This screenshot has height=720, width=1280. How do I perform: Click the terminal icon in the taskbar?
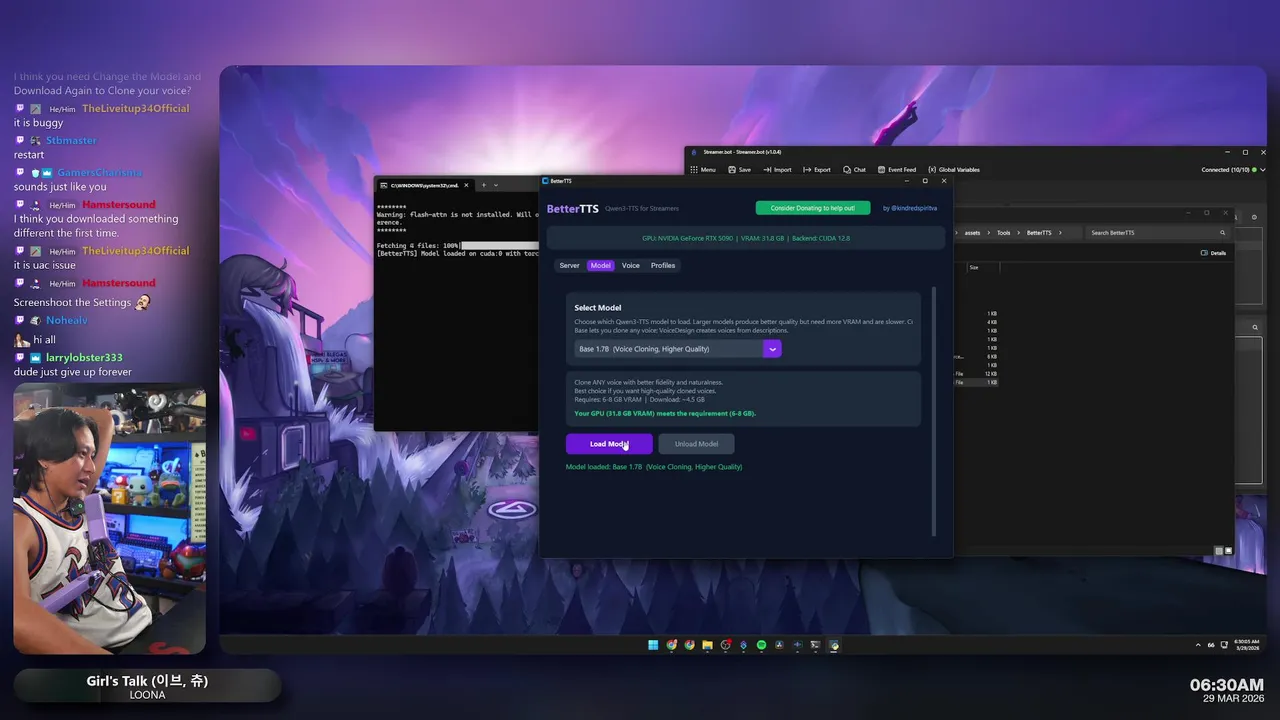(x=815, y=645)
